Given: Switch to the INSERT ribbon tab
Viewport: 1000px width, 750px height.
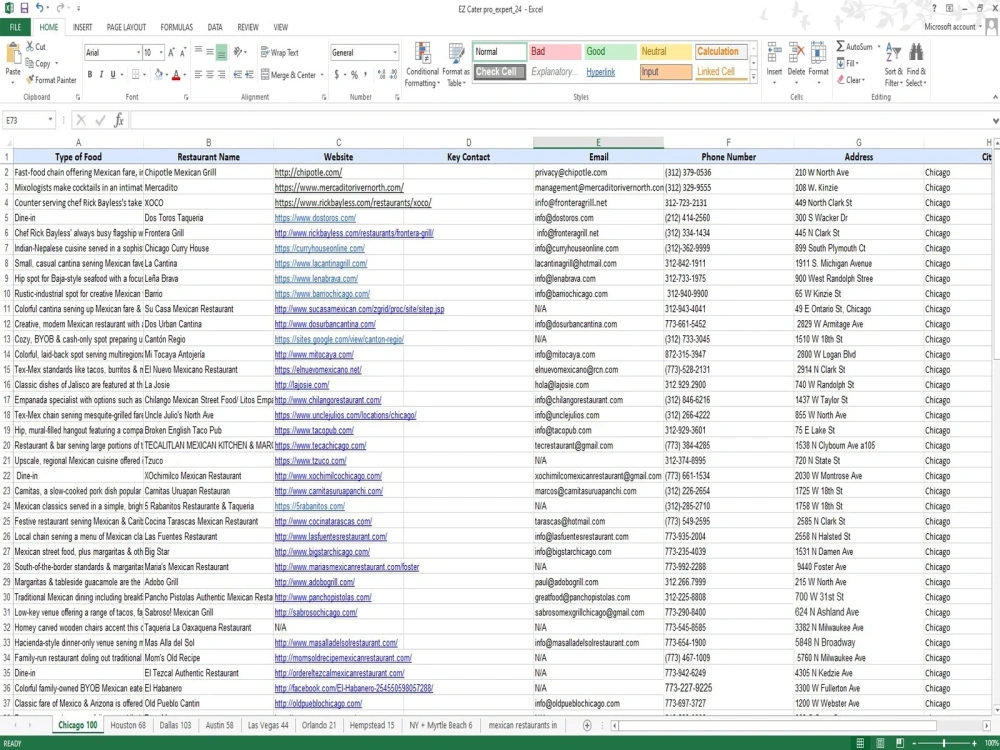Looking at the screenshot, I should coord(82,27).
